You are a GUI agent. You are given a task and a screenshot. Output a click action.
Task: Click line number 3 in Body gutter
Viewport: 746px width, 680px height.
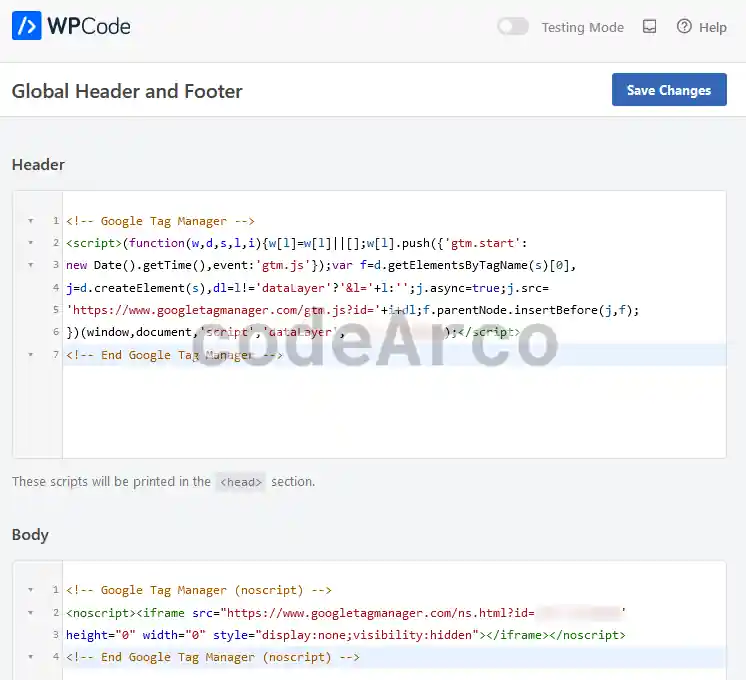tap(56, 634)
